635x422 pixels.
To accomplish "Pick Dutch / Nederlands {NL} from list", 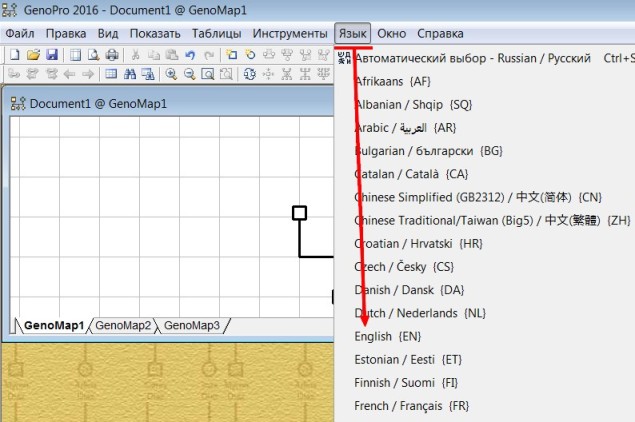I will click(420, 313).
